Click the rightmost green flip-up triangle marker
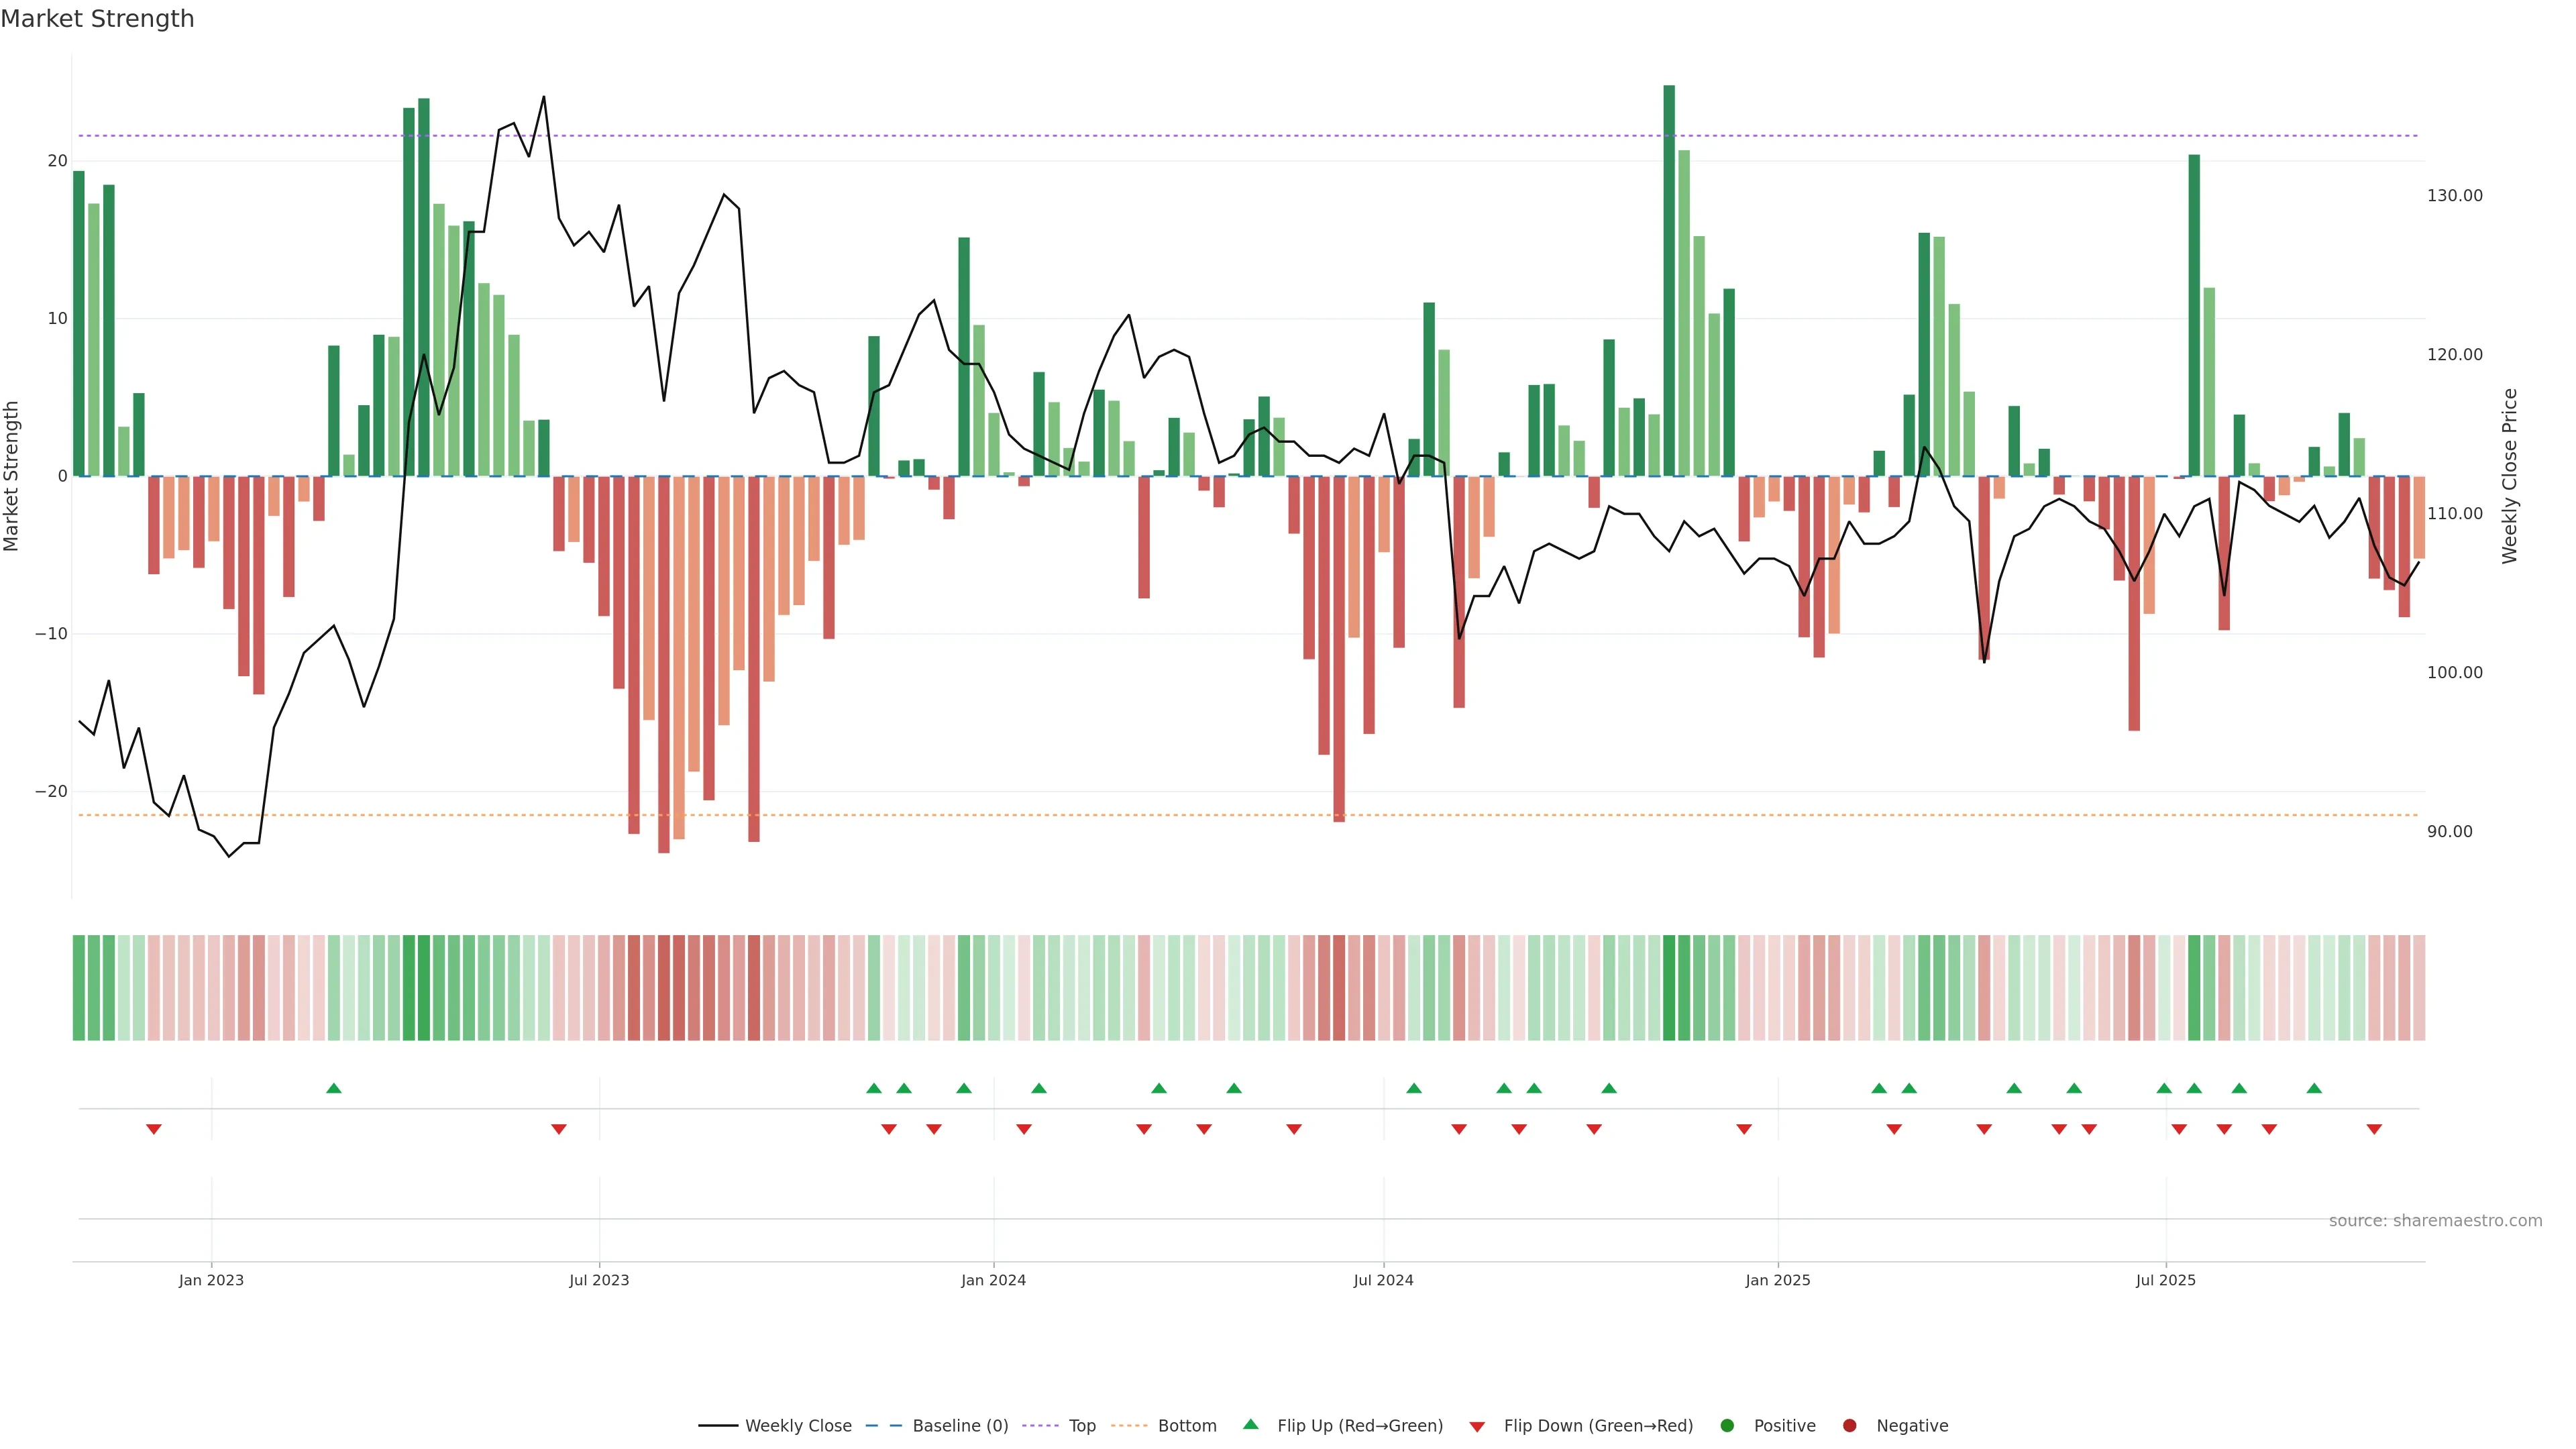 coord(2314,1088)
